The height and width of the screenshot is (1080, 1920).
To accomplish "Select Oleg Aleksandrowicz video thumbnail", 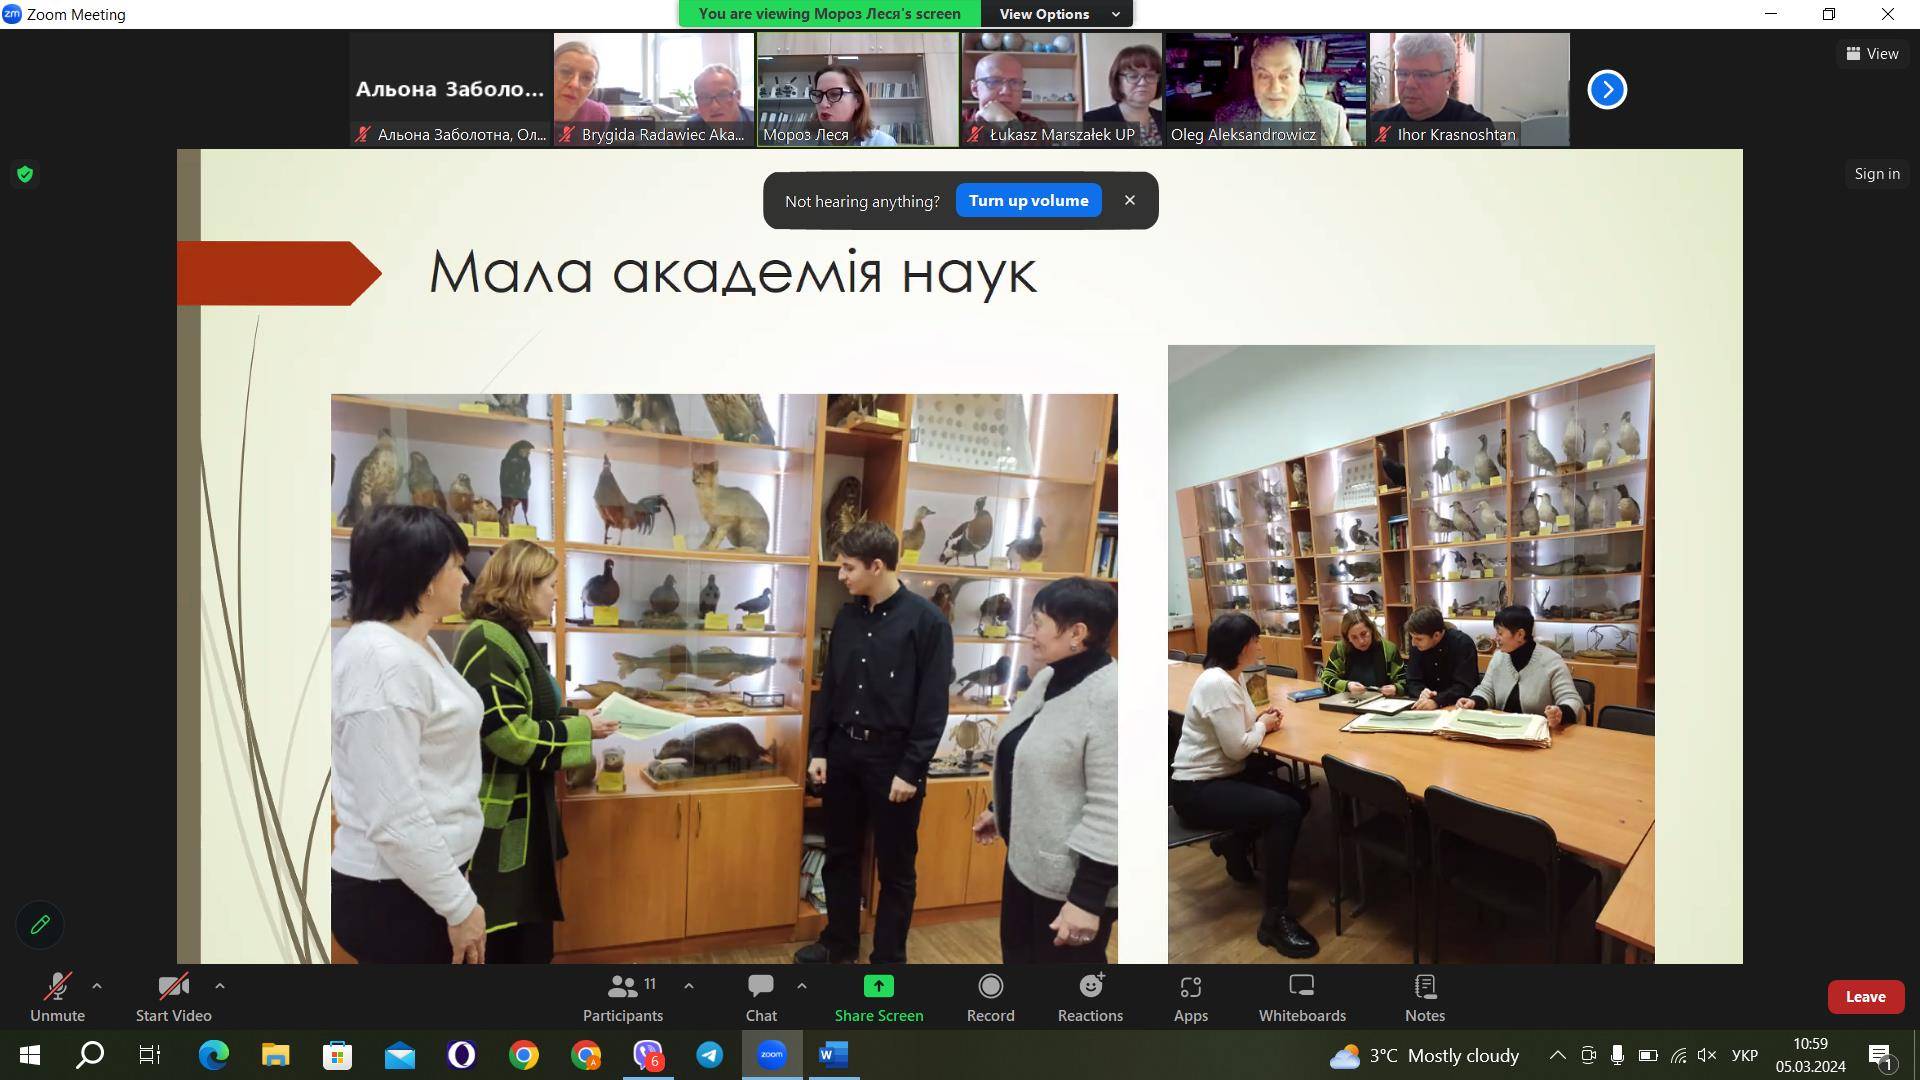I will pos(1266,89).
